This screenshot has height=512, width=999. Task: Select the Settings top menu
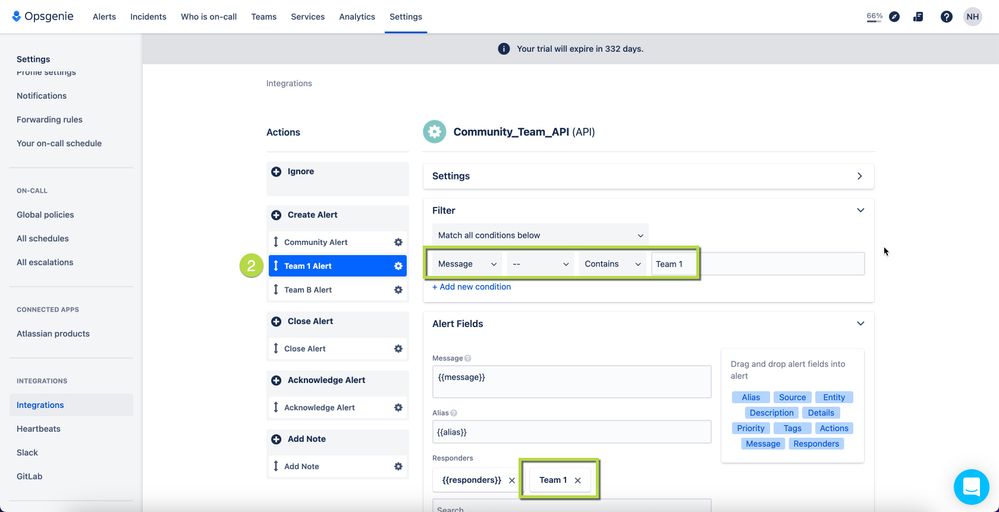pyautogui.click(x=406, y=17)
